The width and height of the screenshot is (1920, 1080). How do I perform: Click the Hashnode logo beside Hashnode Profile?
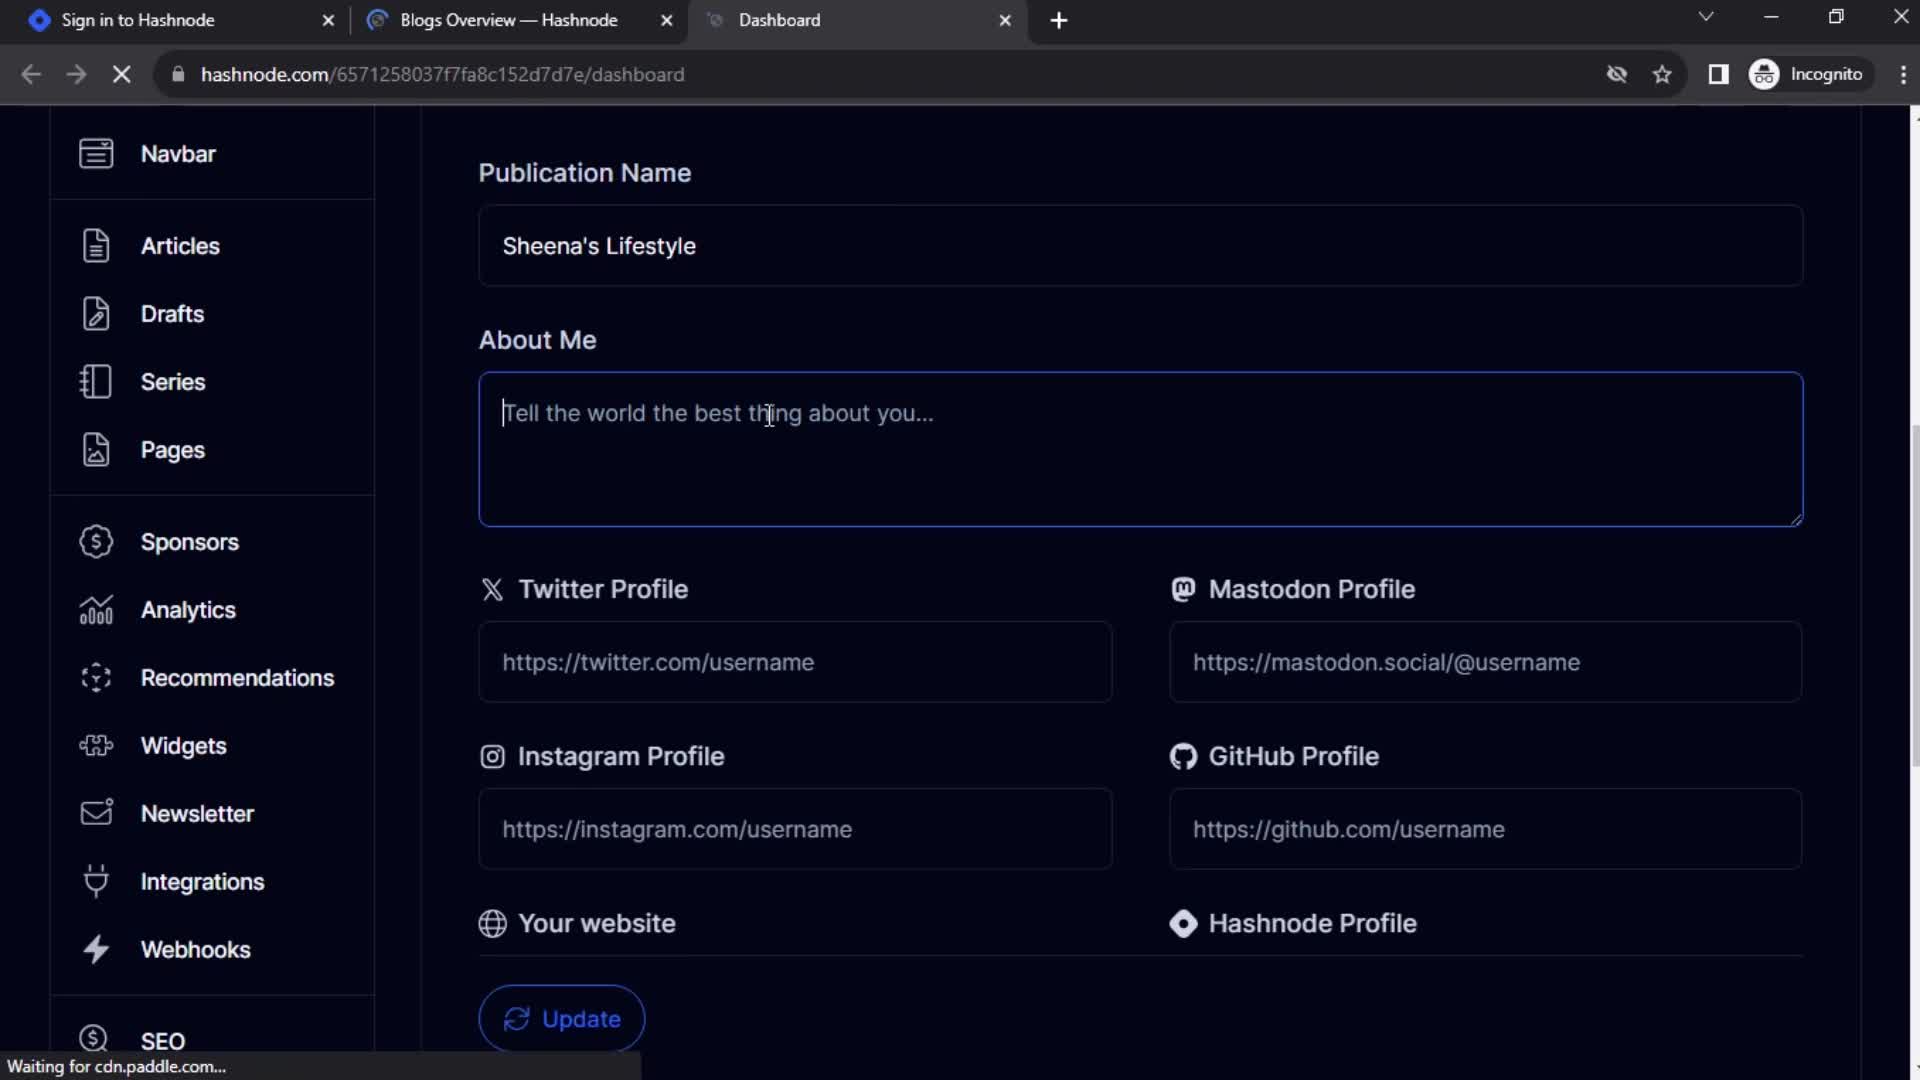[1183, 924]
